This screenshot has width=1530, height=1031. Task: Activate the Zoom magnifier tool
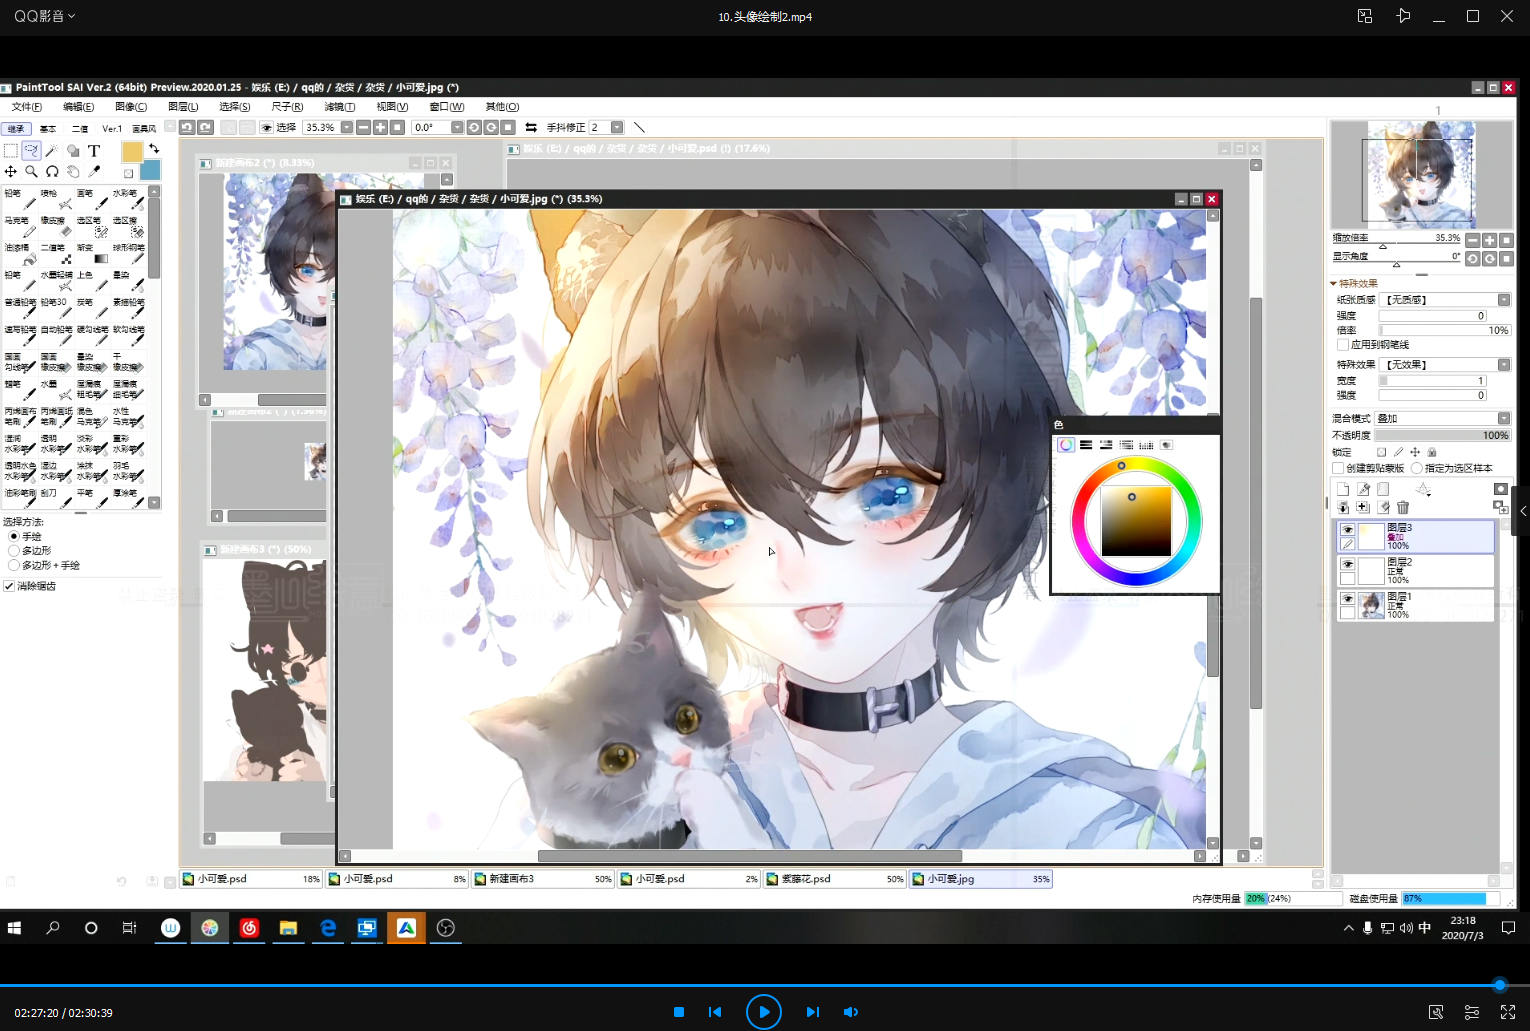31,171
